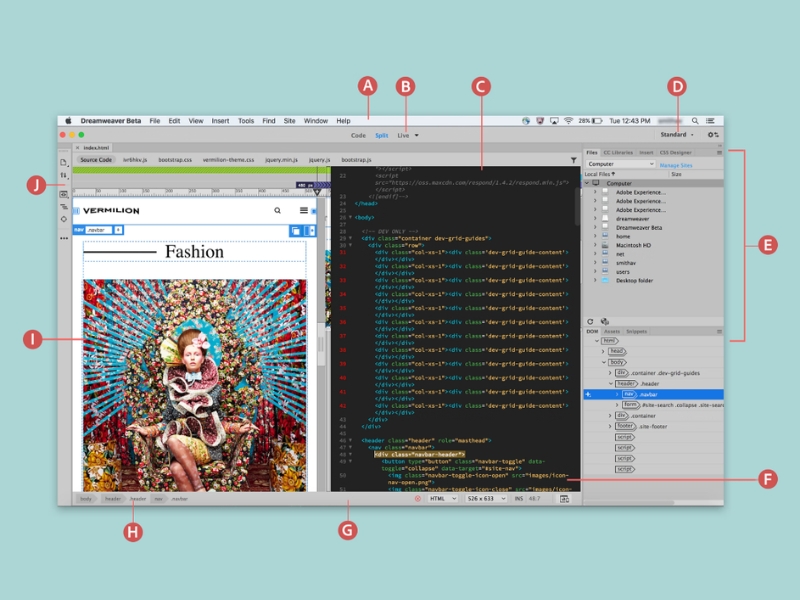Expand the head element in DOM panel

click(x=603, y=352)
